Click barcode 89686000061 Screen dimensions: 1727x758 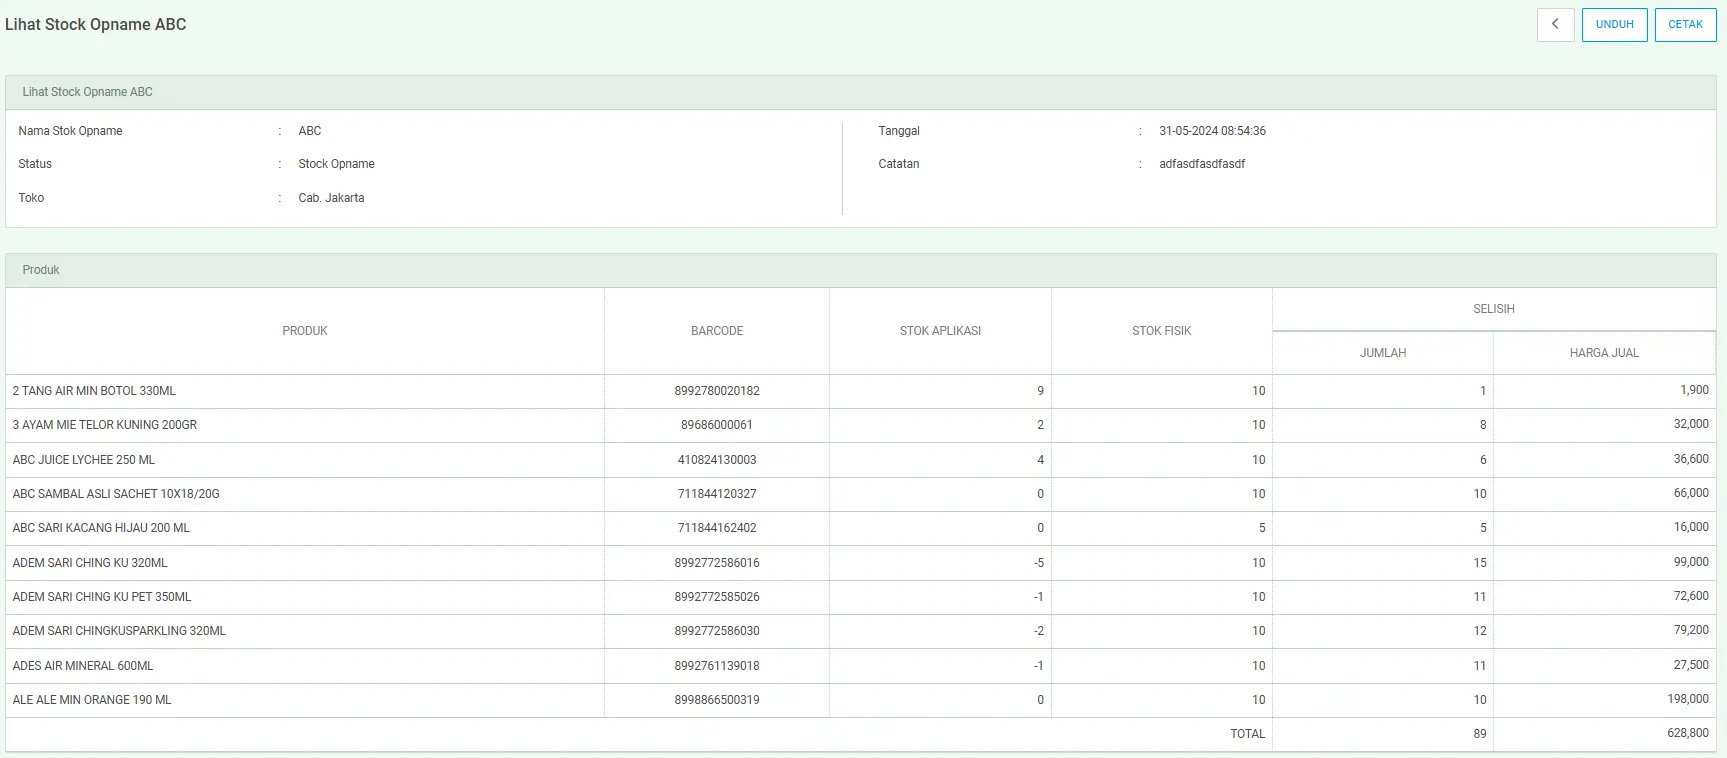tap(717, 425)
